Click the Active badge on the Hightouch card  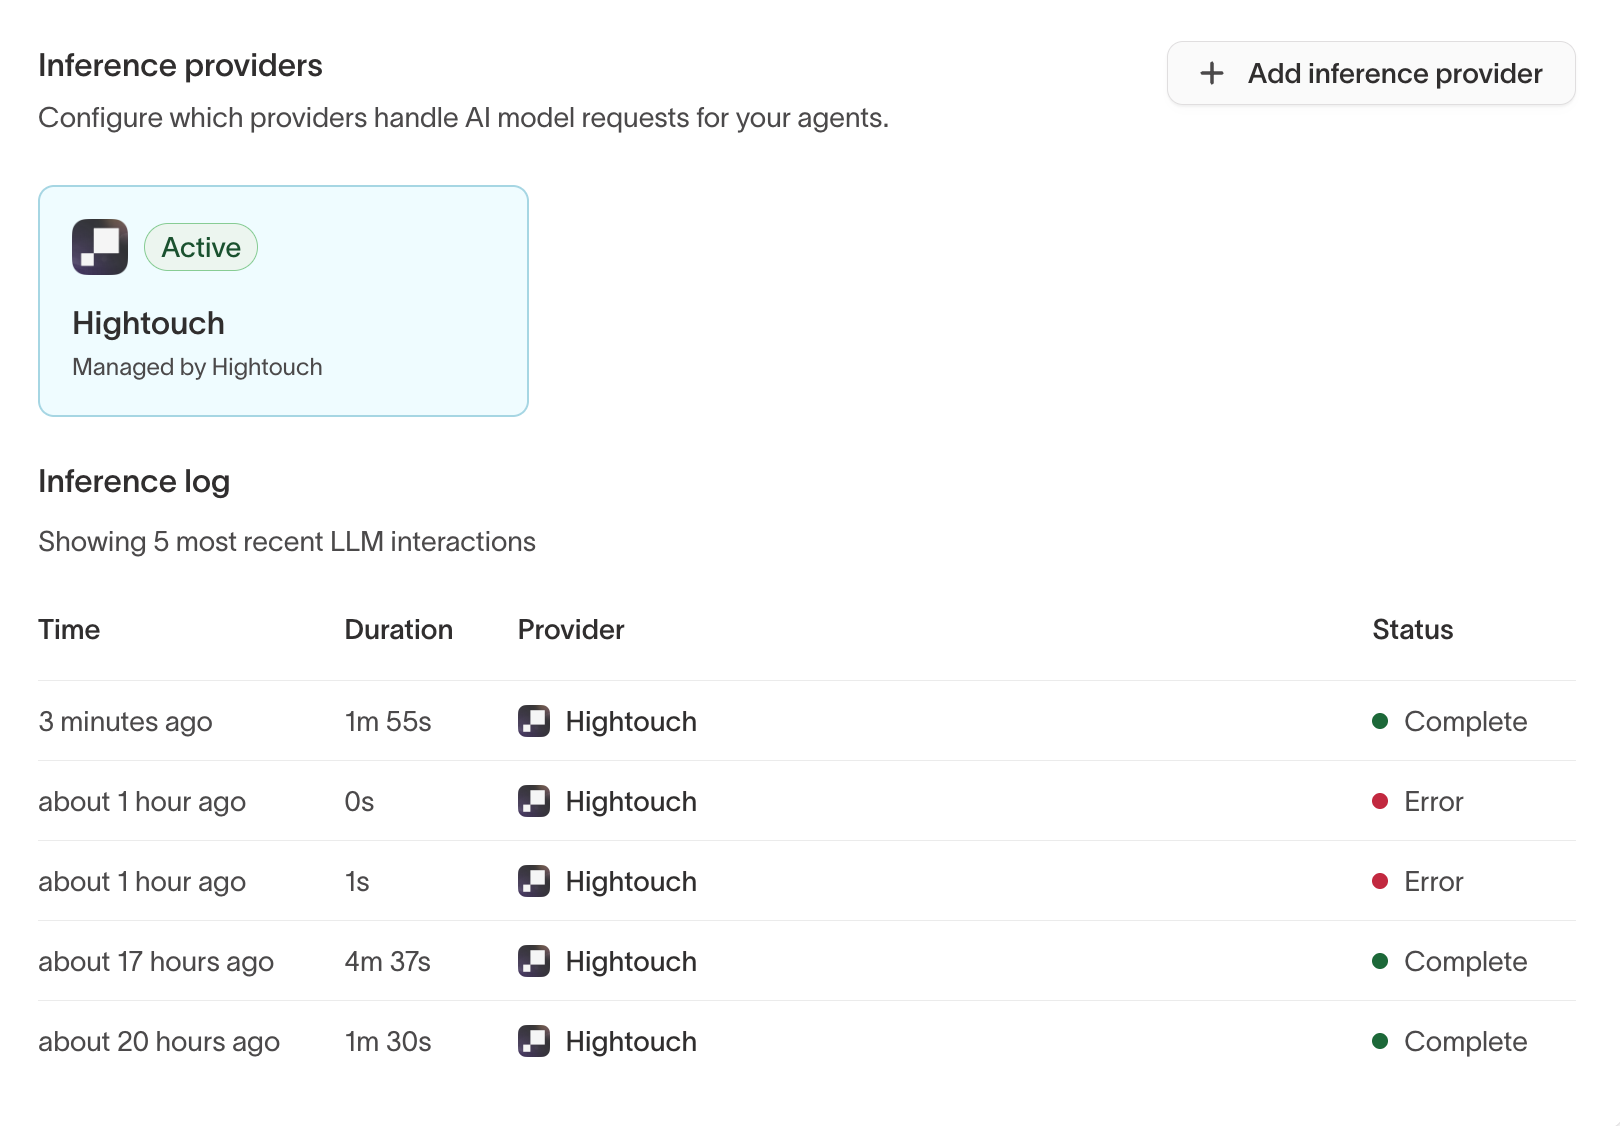click(x=201, y=247)
